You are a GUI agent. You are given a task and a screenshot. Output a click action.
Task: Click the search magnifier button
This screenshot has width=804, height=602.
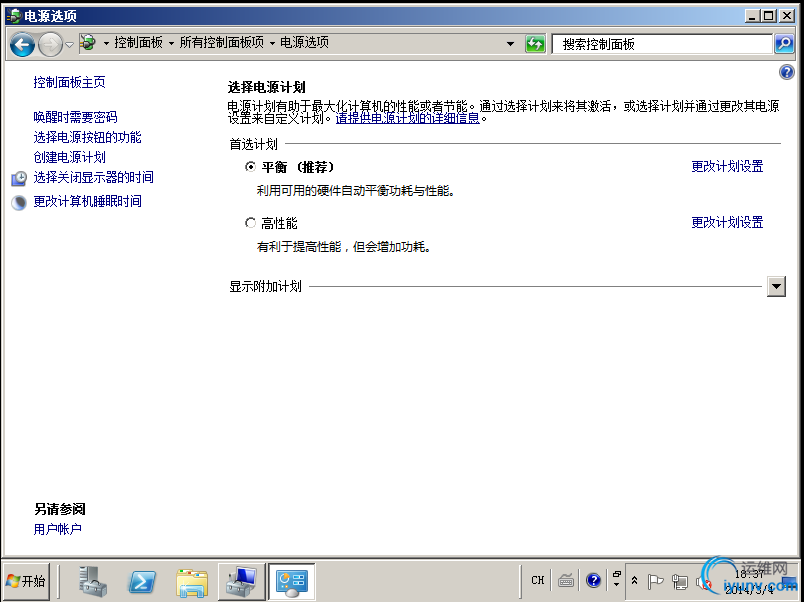point(784,44)
